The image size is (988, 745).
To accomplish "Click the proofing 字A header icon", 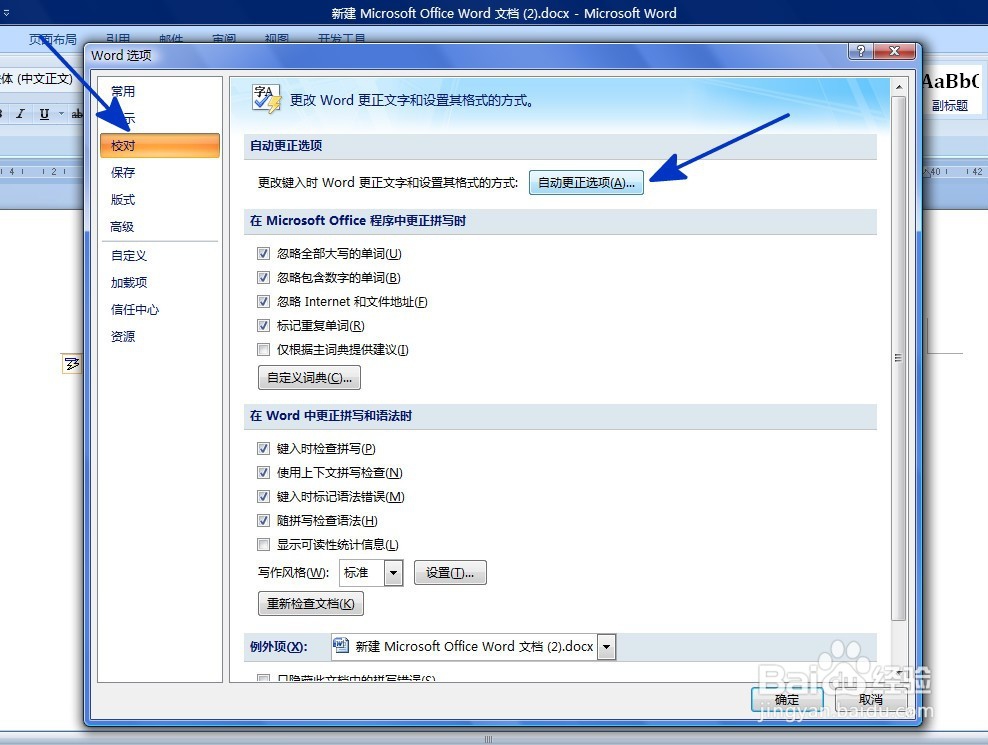I will [x=266, y=100].
